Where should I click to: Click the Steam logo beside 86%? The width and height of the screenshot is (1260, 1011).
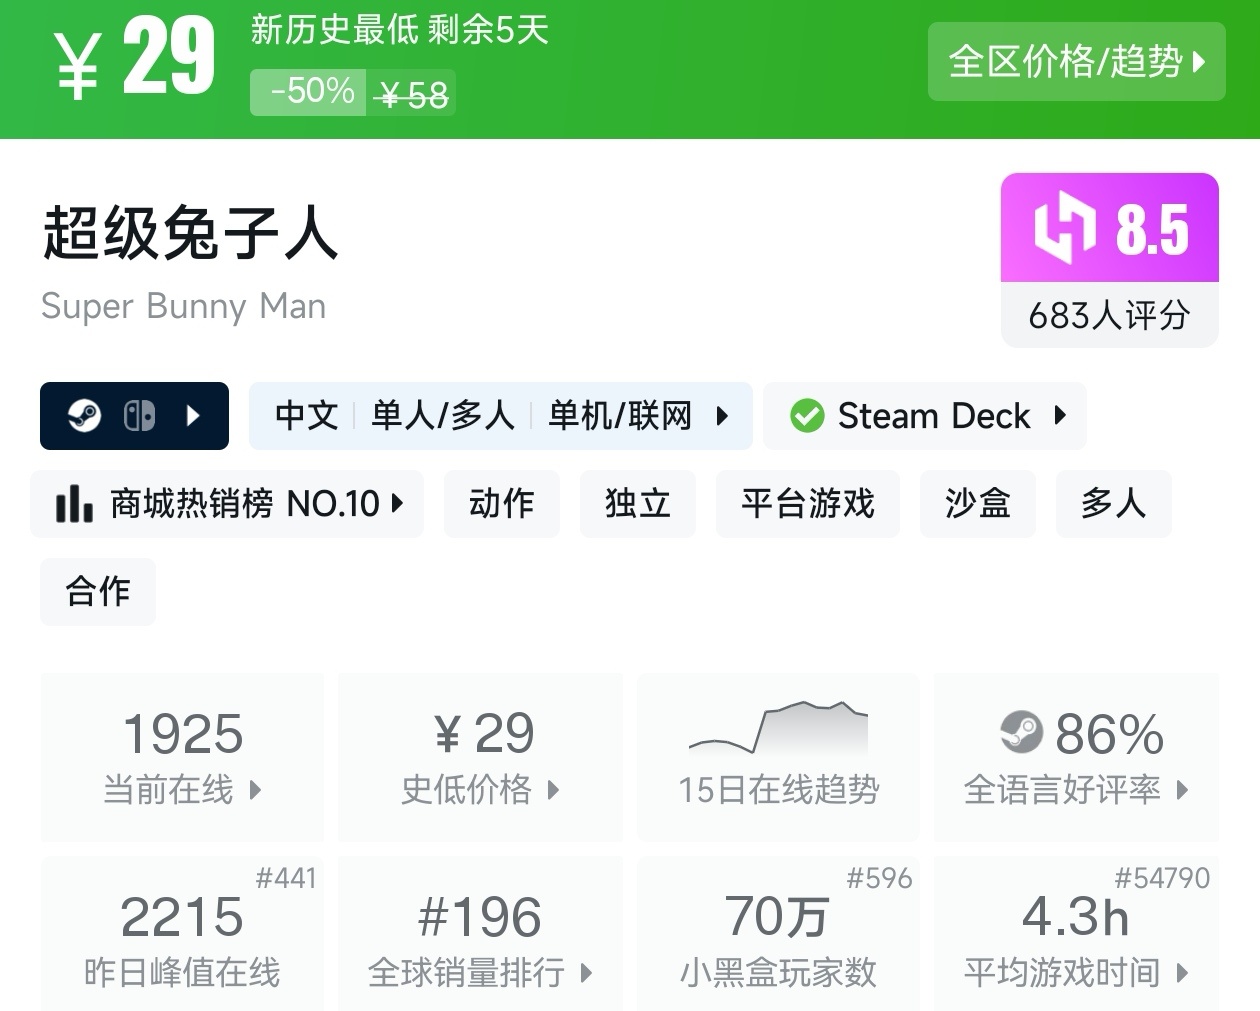coord(1021,733)
